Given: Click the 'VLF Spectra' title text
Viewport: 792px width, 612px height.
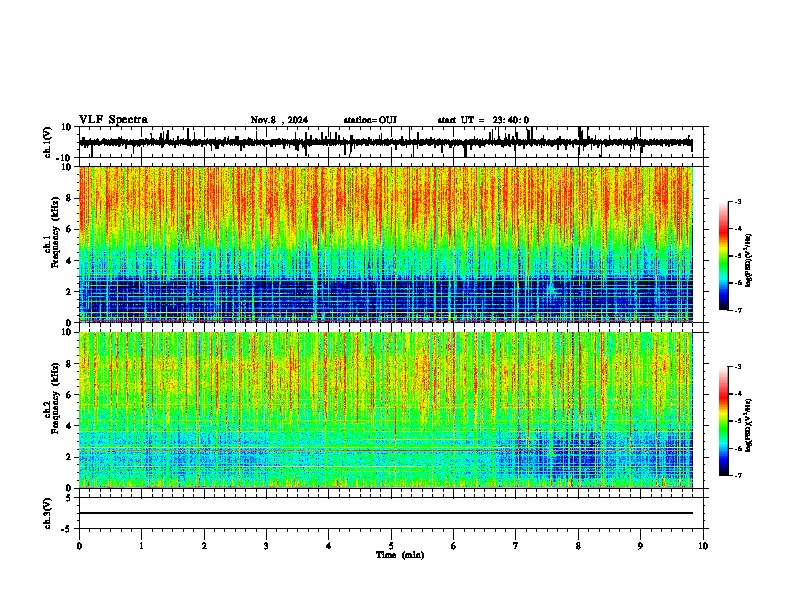Looking at the screenshot, I should [113, 120].
